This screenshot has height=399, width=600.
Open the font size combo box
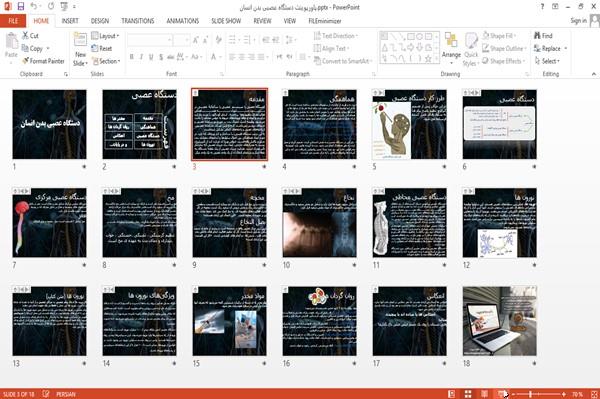click(181, 39)
